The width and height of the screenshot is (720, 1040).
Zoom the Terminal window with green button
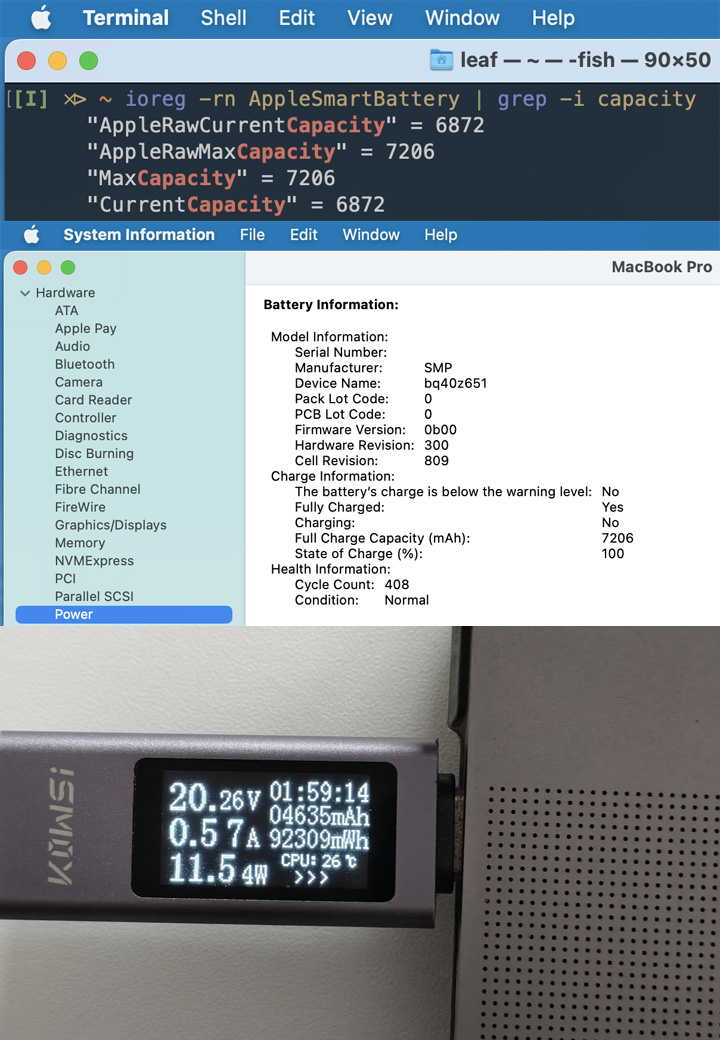click(x=88, y=61)
